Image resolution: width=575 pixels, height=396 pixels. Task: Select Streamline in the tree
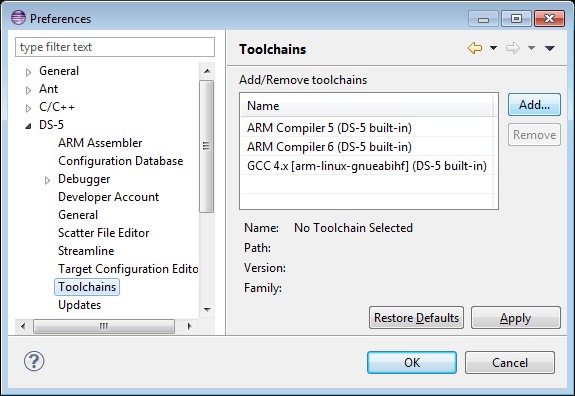point(86,251)
